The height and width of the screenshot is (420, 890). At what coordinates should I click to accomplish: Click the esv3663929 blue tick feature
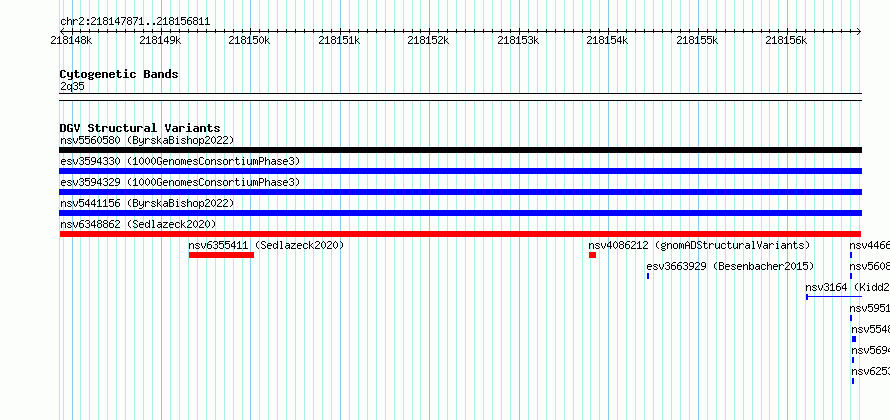pyautogui.click(x=648, y=276)
